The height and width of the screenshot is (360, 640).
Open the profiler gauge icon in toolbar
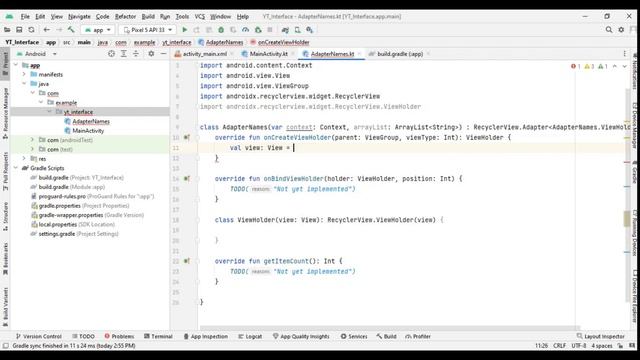[245, 30]
